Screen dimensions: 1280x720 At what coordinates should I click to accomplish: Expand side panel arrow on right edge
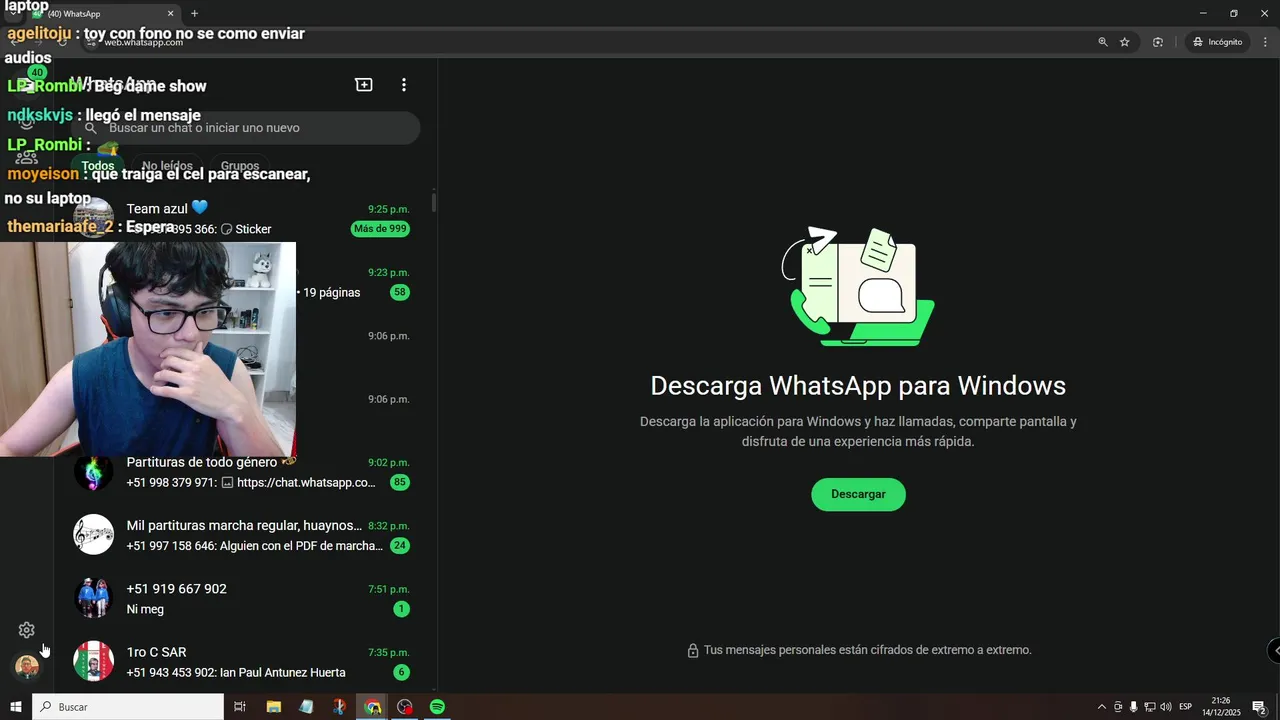1274,650
